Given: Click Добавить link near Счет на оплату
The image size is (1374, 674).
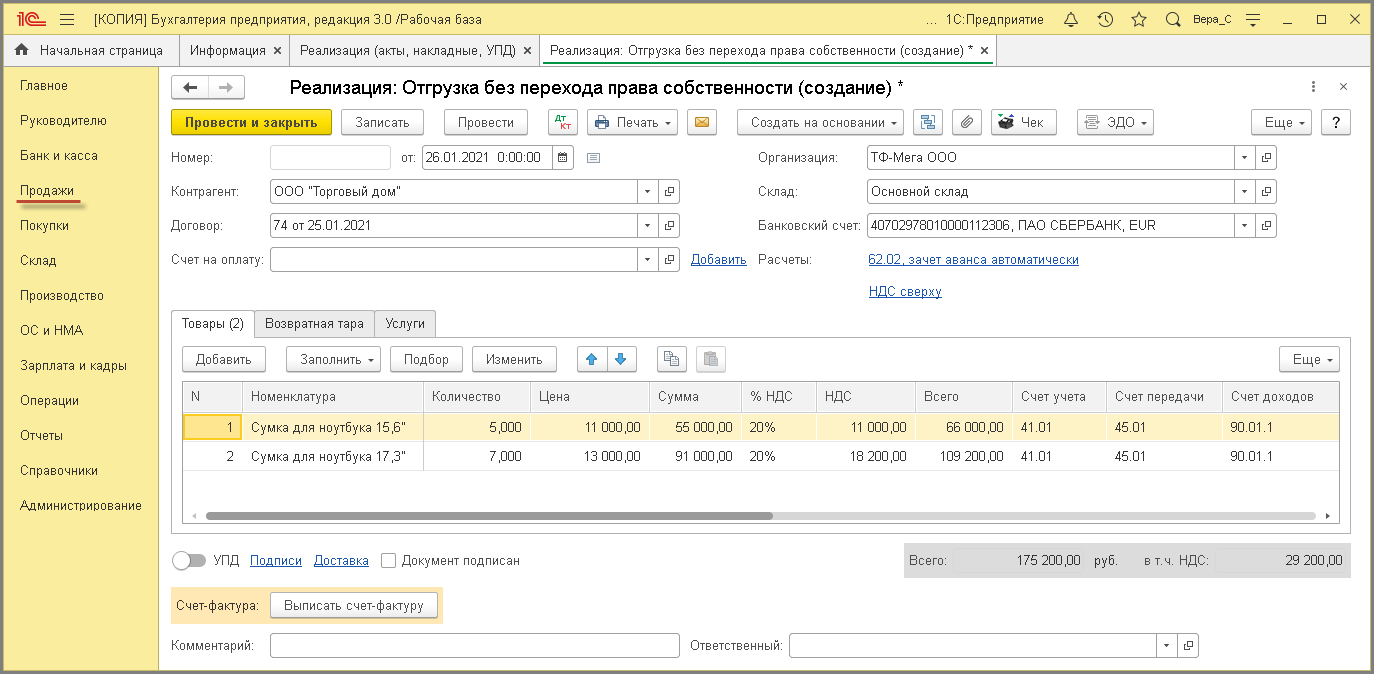Looking at the screenshot, I should click(x=719, y=259).
